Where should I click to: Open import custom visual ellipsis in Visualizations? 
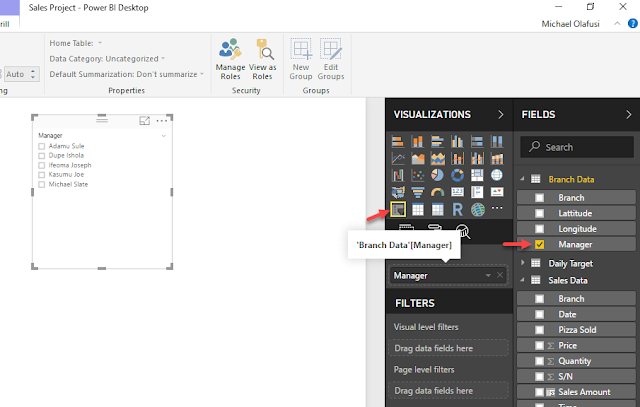497,208
